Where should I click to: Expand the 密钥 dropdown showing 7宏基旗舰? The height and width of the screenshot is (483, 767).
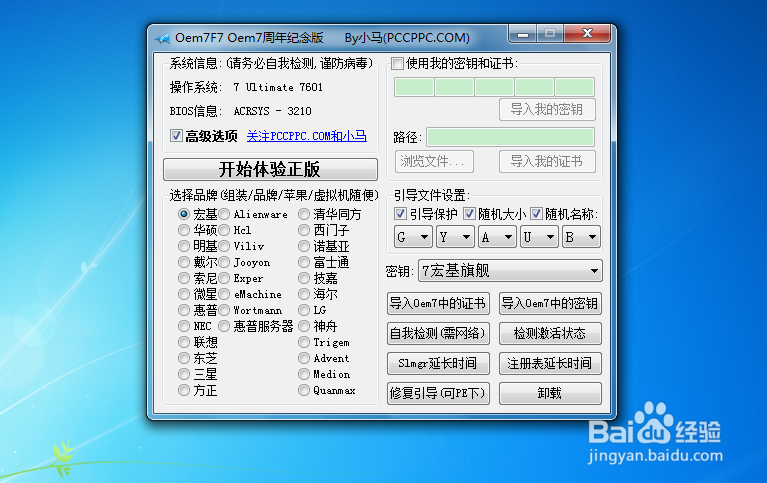[510, 271]
